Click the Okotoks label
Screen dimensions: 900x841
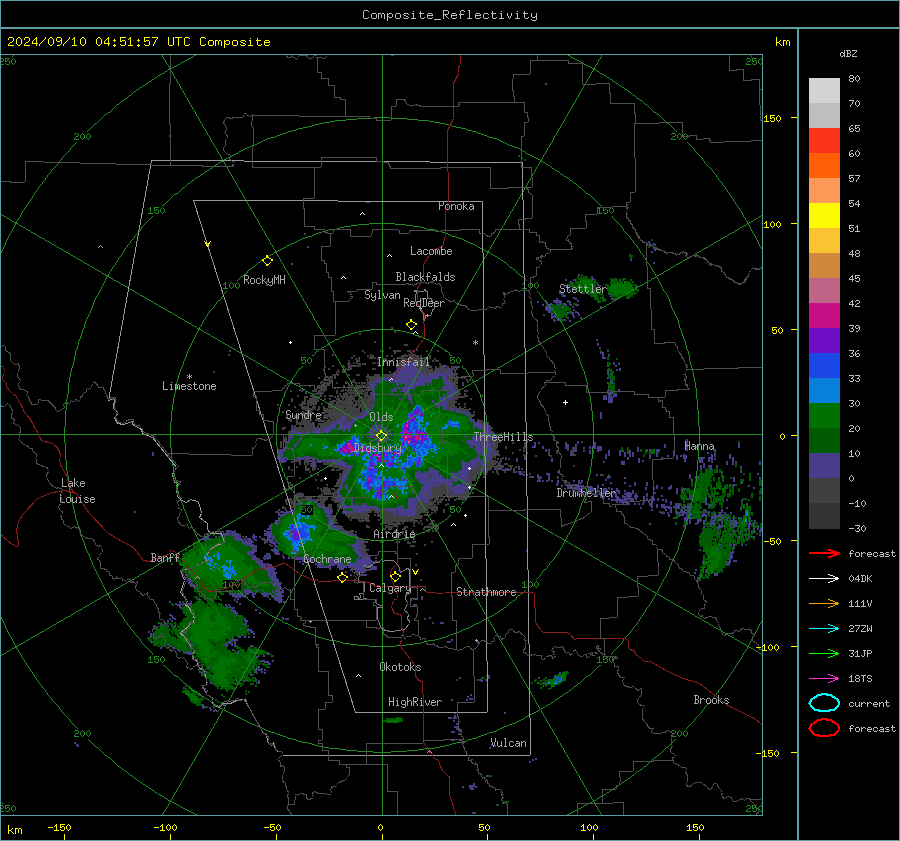[x=400, y=667]
